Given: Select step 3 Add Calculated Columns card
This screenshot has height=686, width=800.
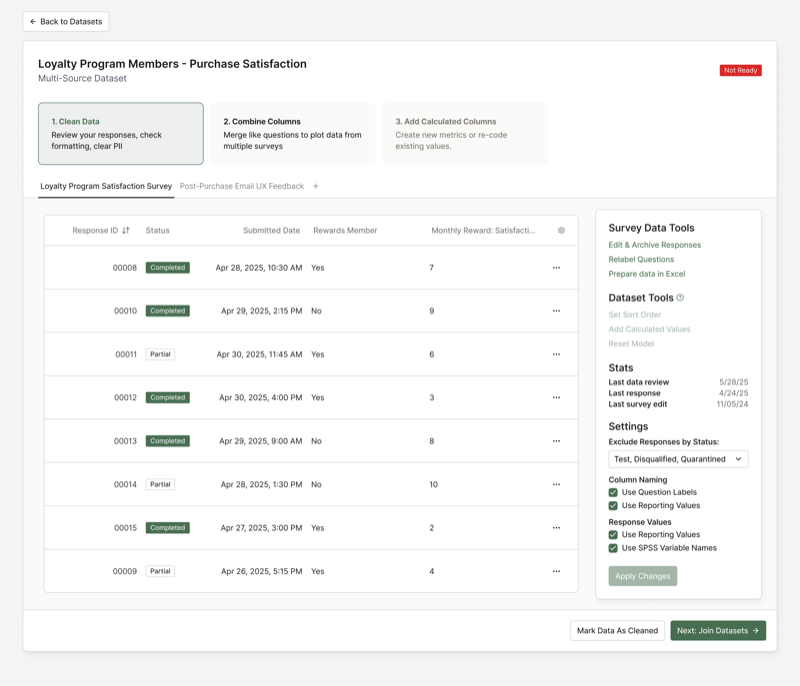Looking at the screenshot, I should (464, 134).
